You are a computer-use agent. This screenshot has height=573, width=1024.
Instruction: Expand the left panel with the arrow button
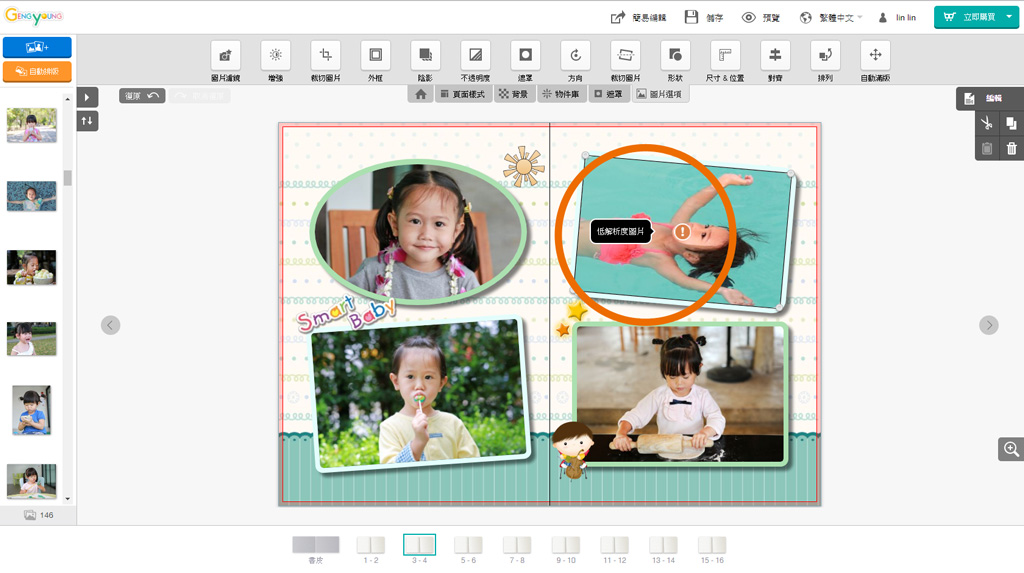(87, 97)
